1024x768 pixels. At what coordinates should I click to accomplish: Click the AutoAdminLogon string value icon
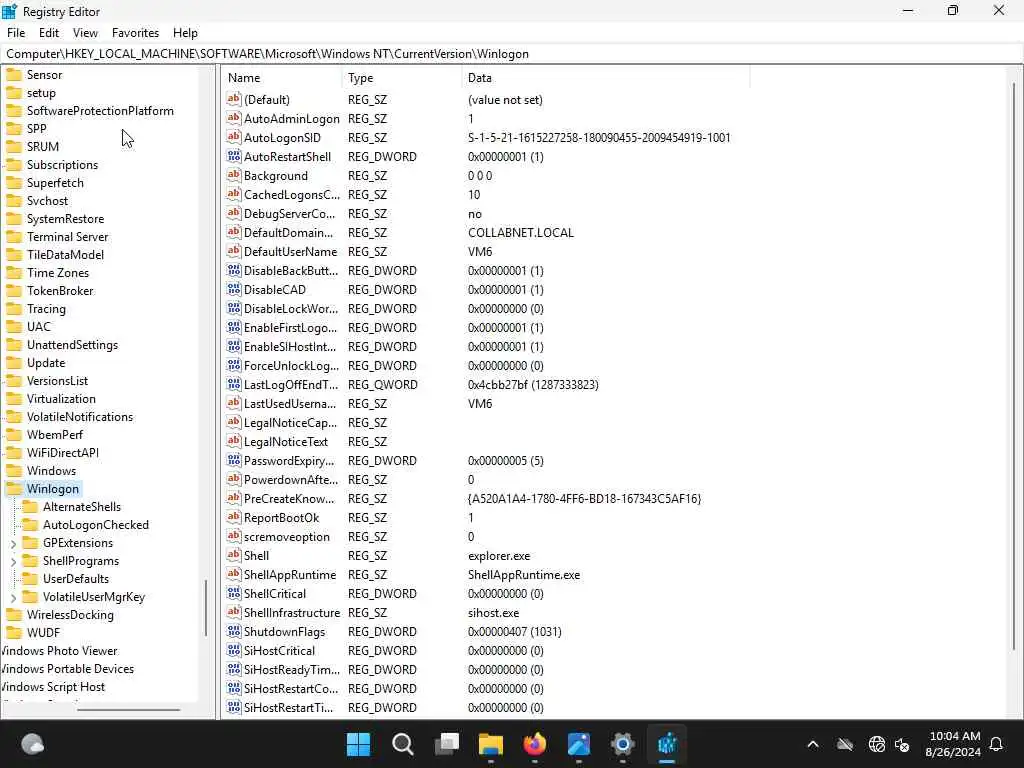coord(233,118)
